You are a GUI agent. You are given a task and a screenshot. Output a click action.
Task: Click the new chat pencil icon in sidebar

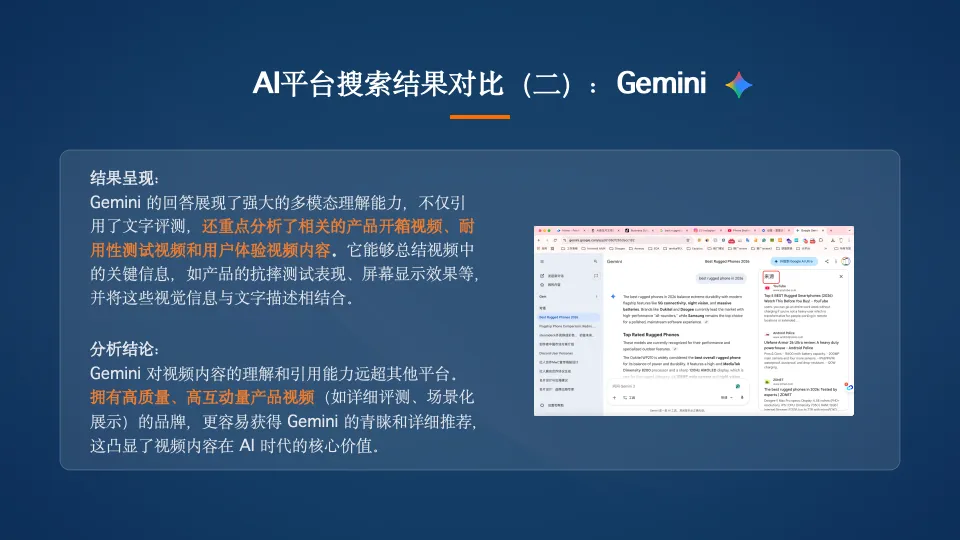[542, 276]
